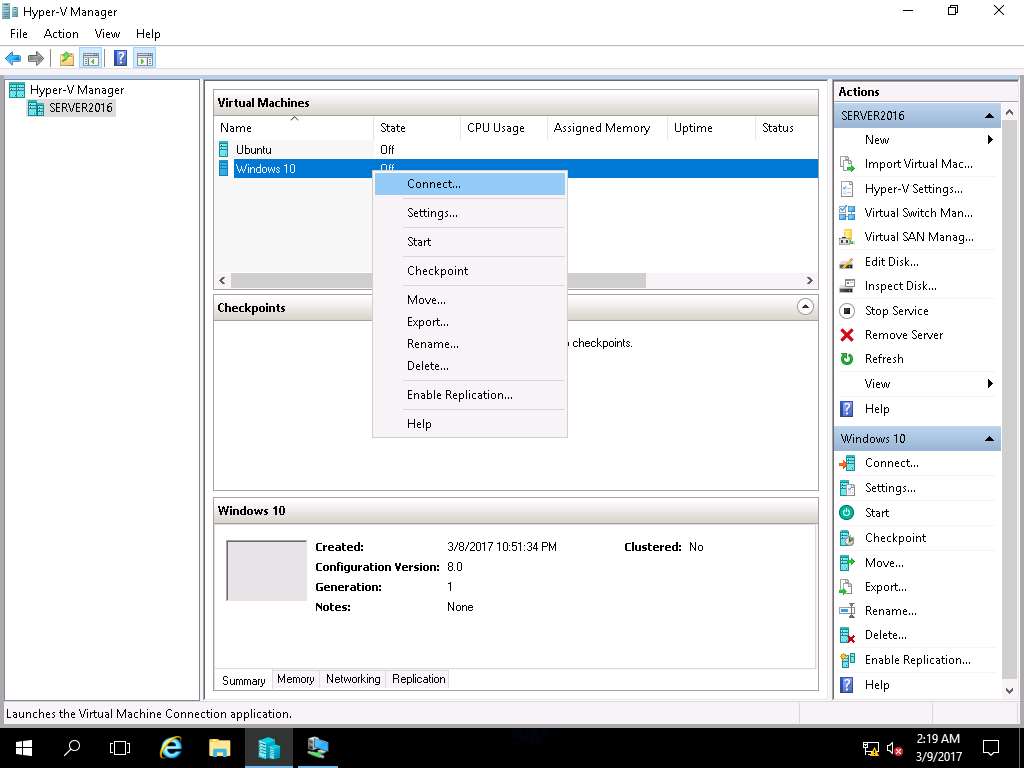This screenshot has width=1024, height=768.
Task: Choose Connect... in the context menu
Action: pos(470,184)
